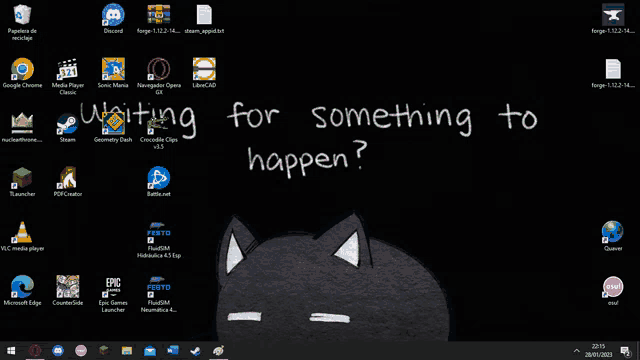This screenshot has width=640, height=360.
Task: Open the pink osu! taskbar icon
Action: click(81, 351)
